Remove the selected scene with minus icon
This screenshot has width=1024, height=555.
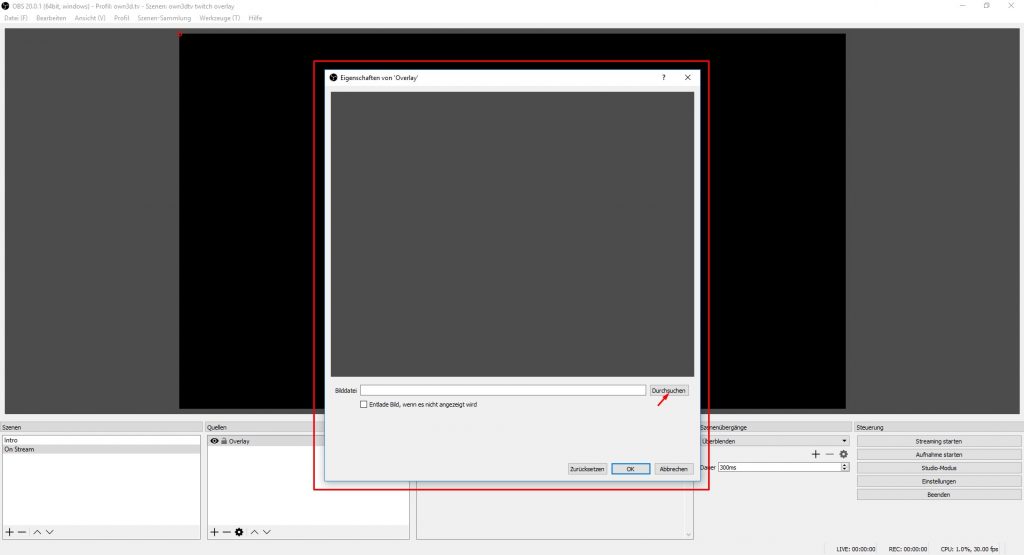tap(22, 532)
